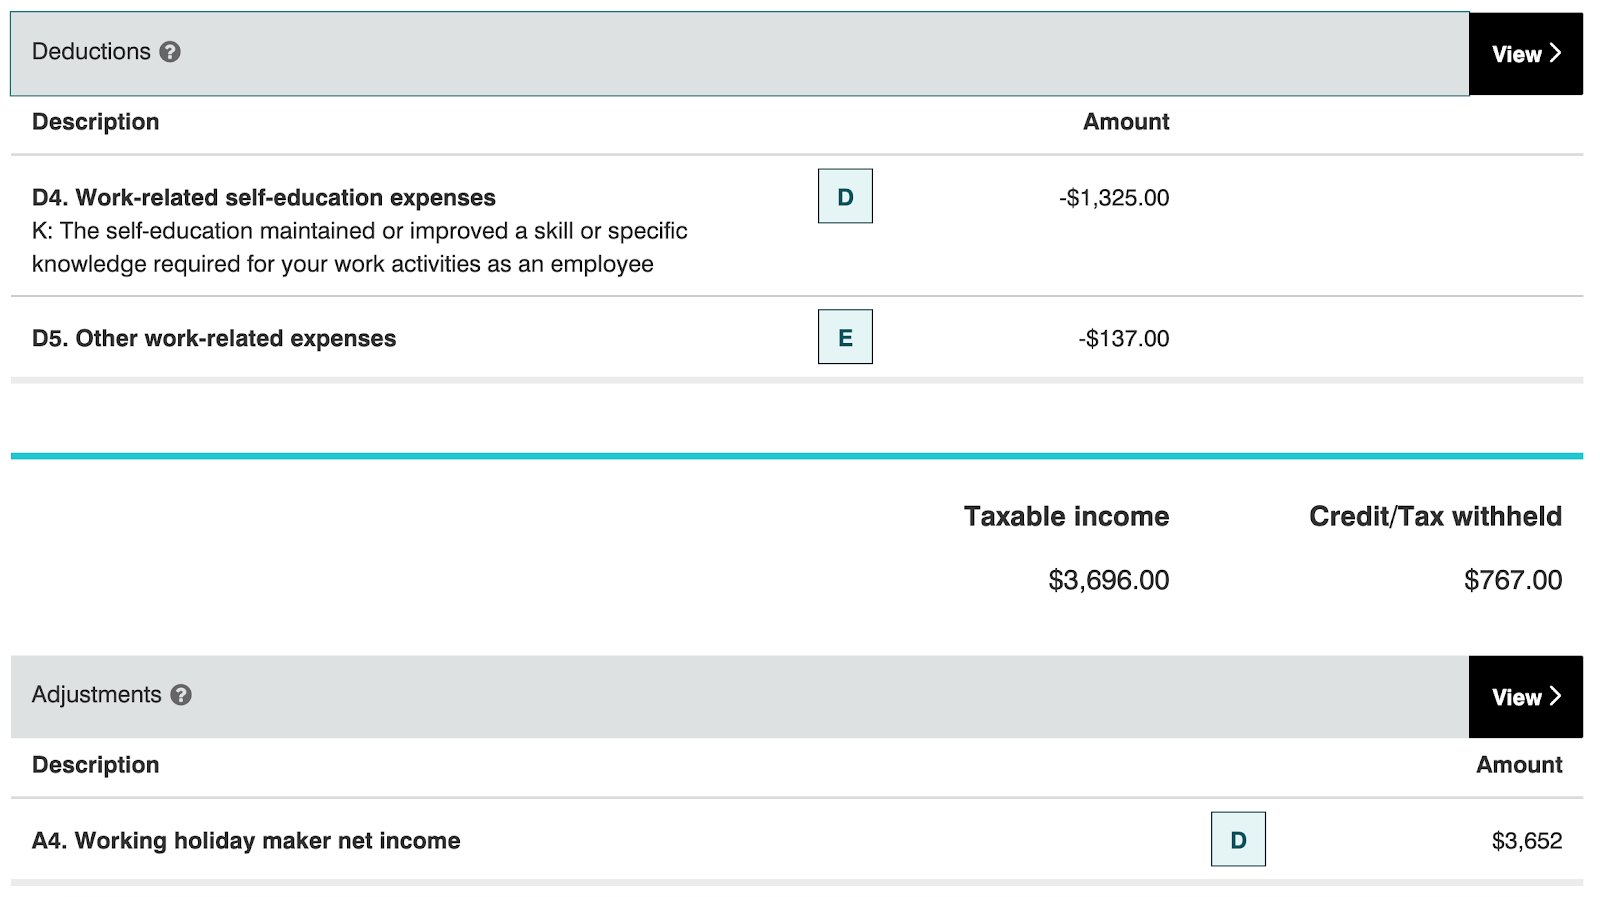Click the Taxable income heading
Screen dimensions: 1600x897
coord(1066,516)
